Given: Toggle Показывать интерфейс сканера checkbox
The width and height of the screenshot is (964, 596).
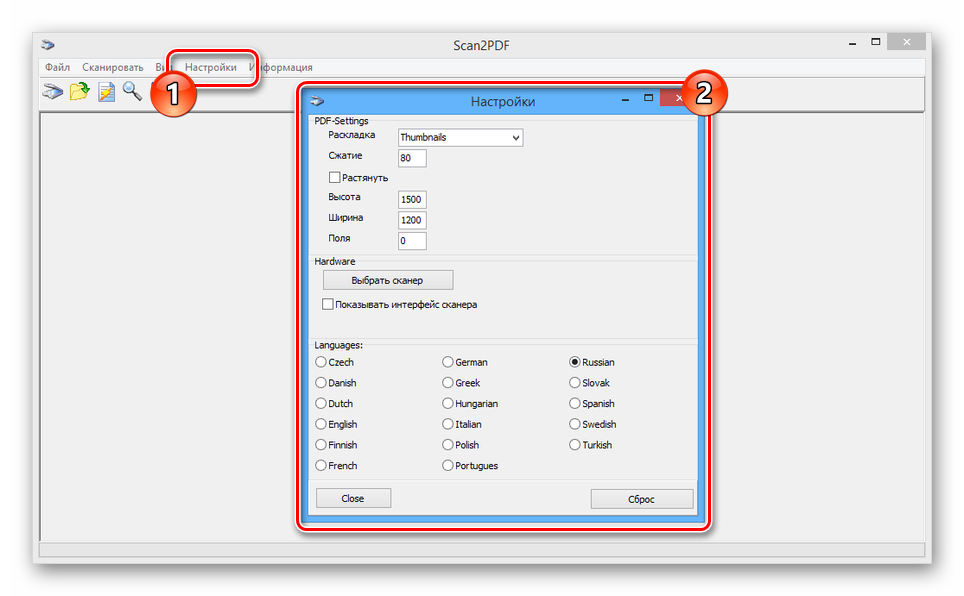Looking at the screenshot, I should coord(327,304).
